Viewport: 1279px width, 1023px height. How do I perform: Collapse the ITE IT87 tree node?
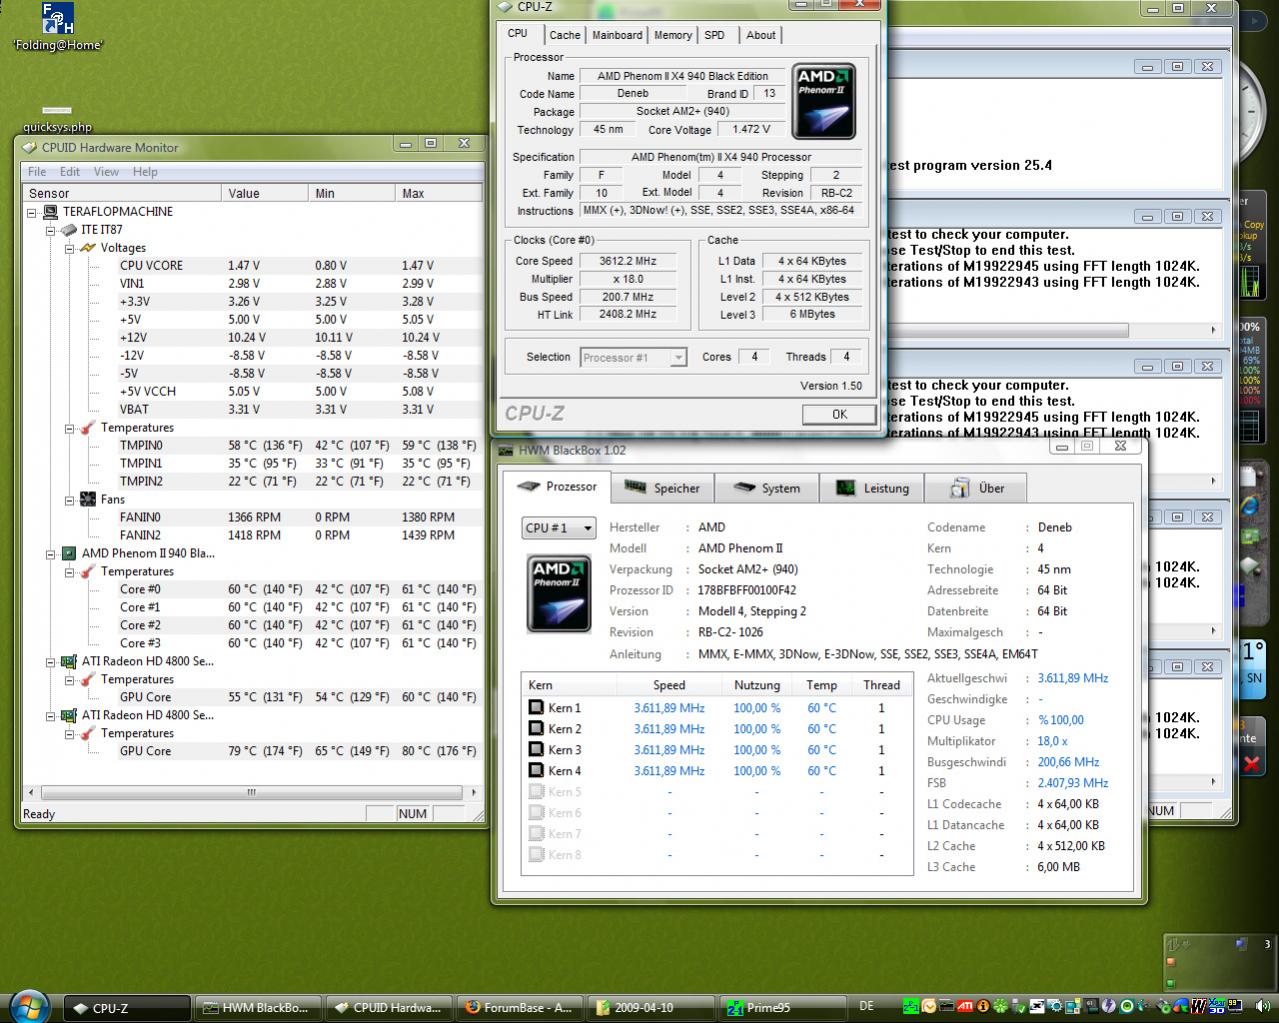[x=51, y=230]
